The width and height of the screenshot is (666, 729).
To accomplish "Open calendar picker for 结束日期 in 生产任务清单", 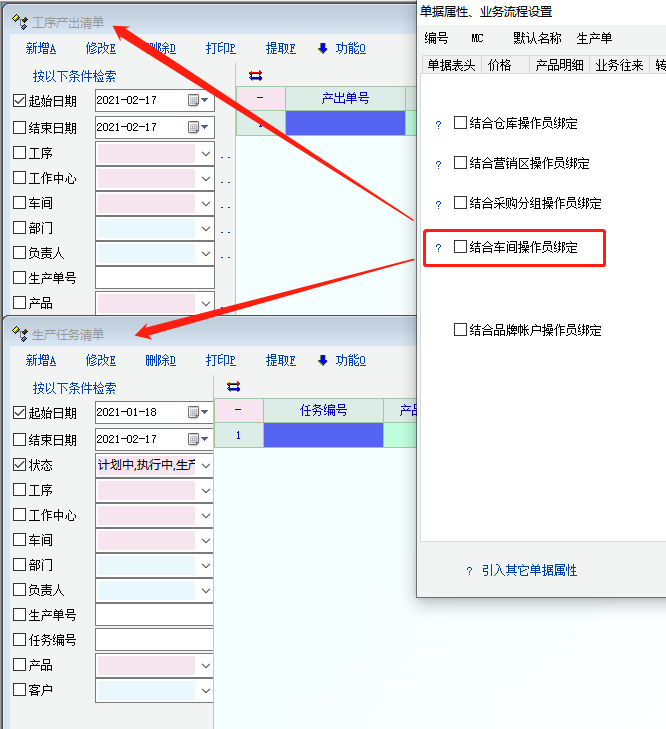I will pos(193,439).
